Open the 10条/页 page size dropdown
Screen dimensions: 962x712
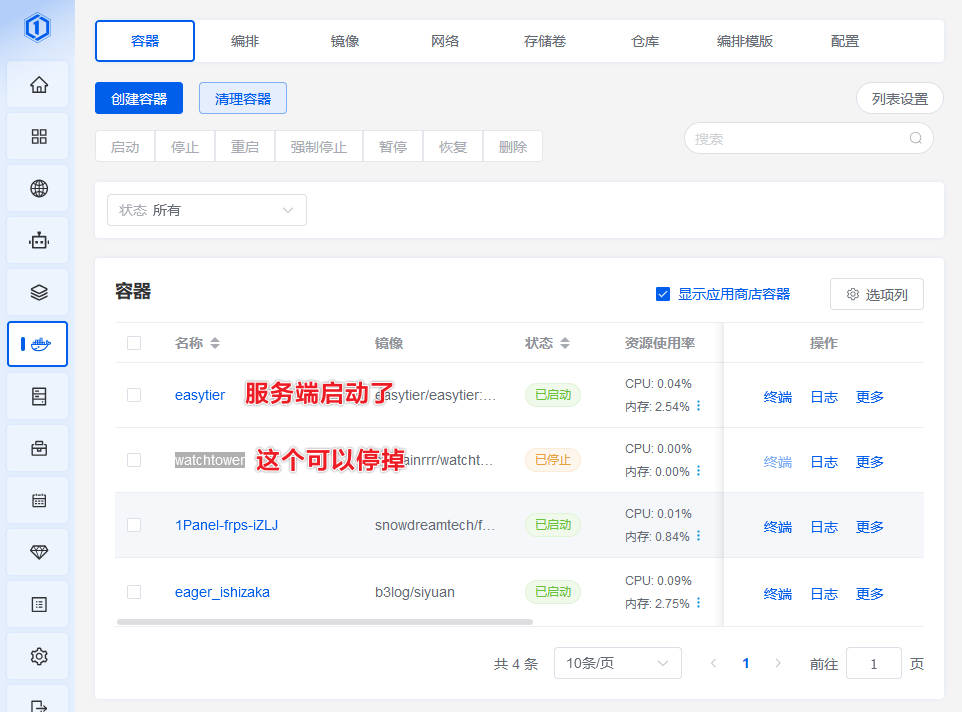[x=617, y=663]
